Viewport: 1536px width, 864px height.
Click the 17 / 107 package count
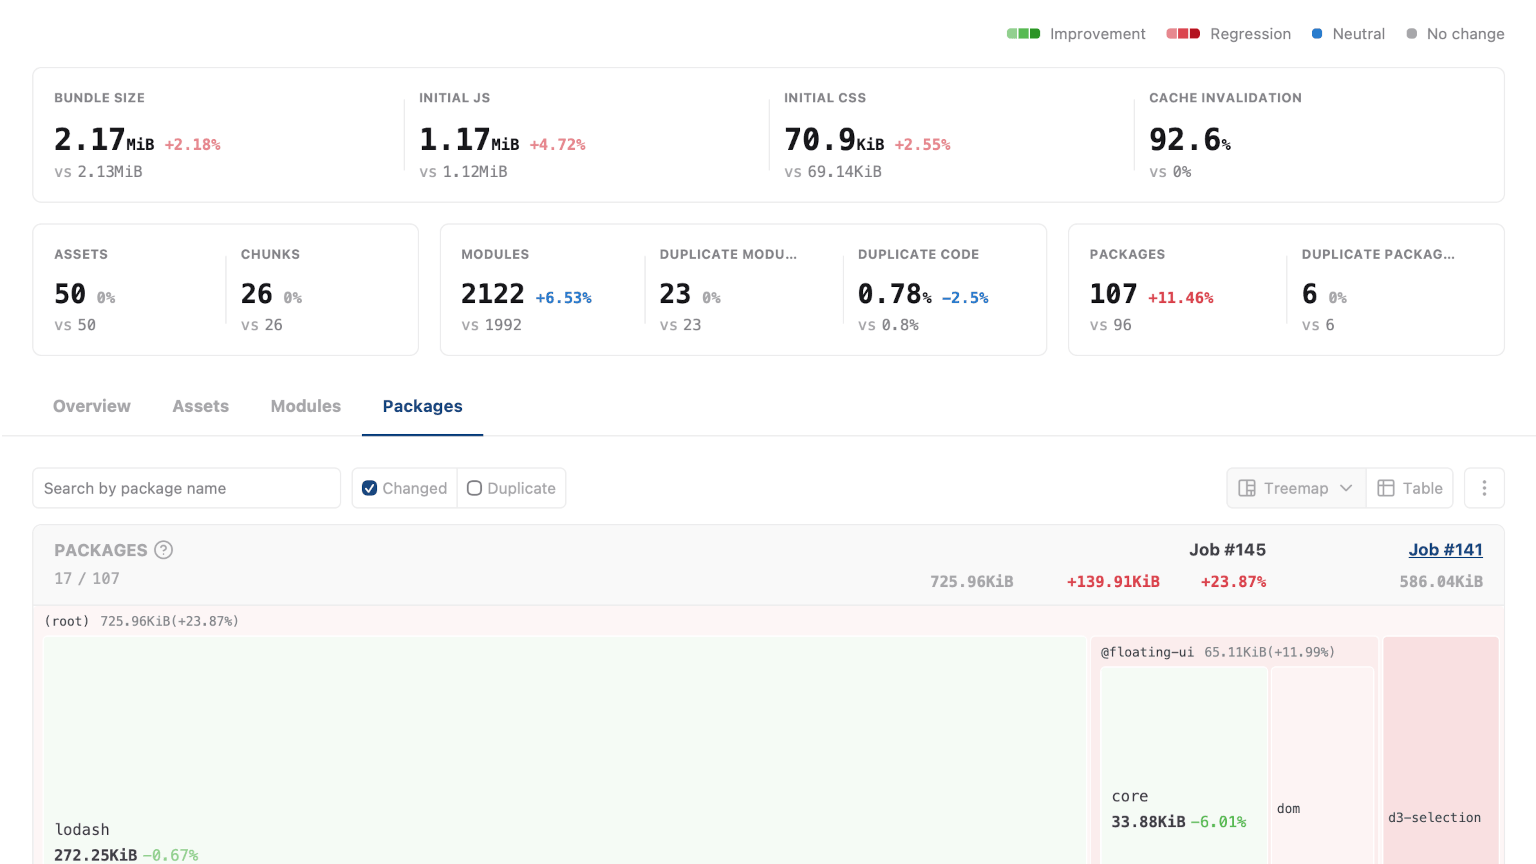[87, 578]
